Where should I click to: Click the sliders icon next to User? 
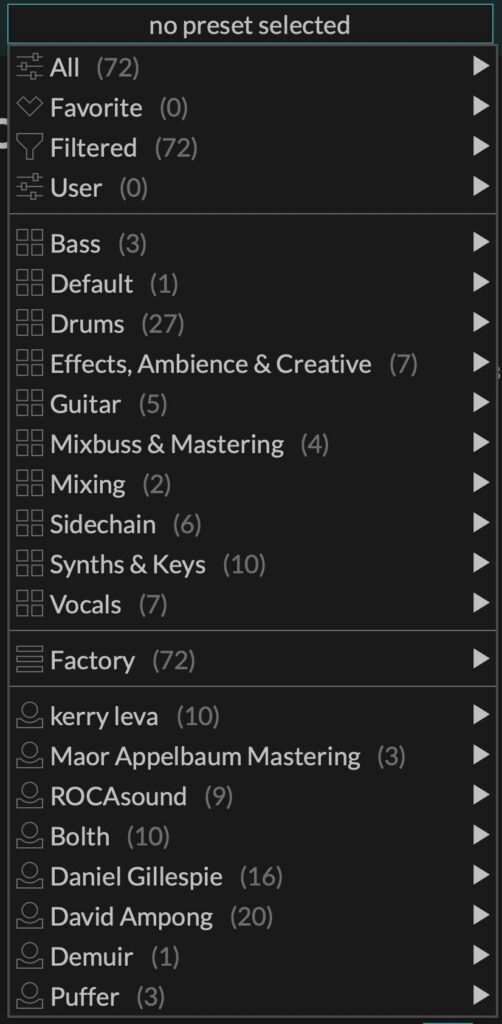(29, 187)
